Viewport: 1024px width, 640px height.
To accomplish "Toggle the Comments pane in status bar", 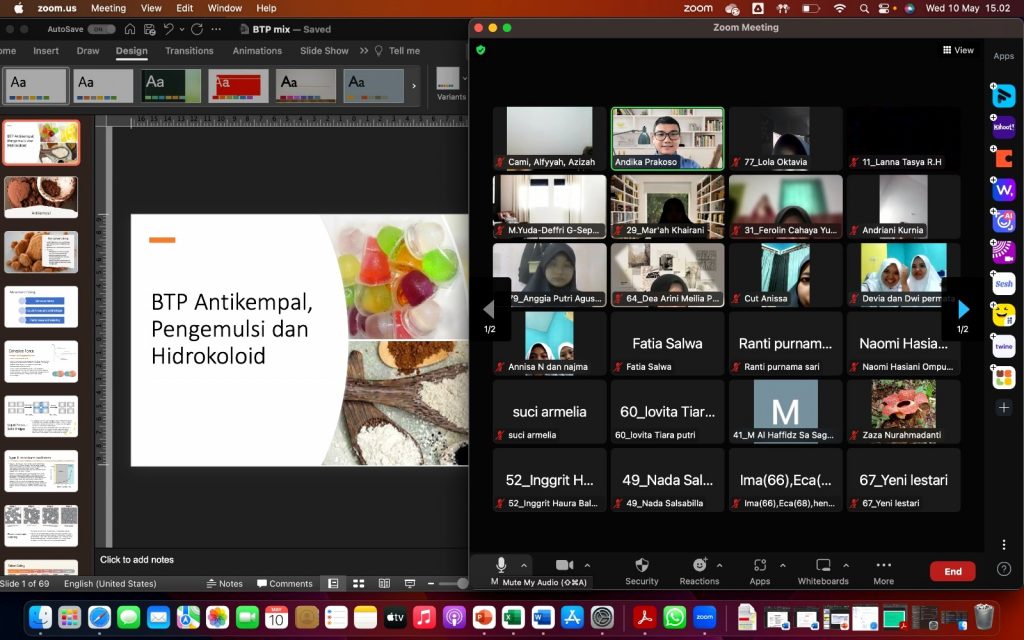I will [285, 583].
